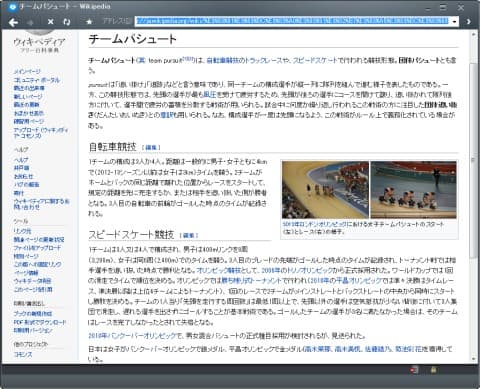Open the アップロード (ウィキメディア・コモンズ) link
This screenshot has height=389, width=480.
[x=41, y=133]
